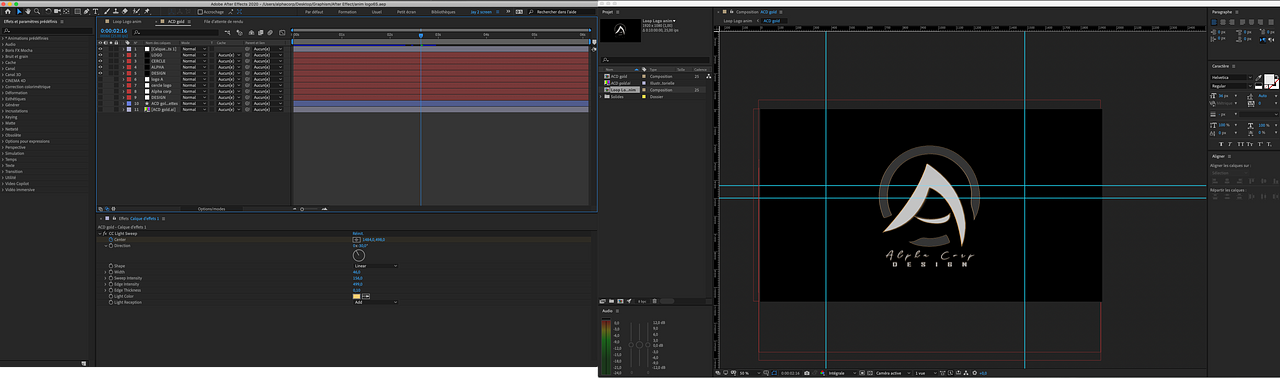This screenshot has width=1280, height=378.
Task: Select the Puppet pin tool
Action: tap(147, 12)
